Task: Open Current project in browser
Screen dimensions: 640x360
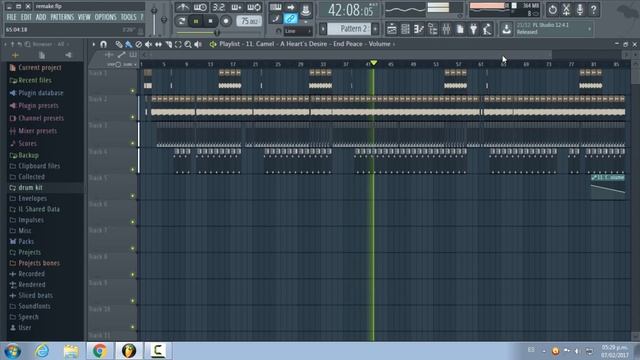Action: point(40,68)
